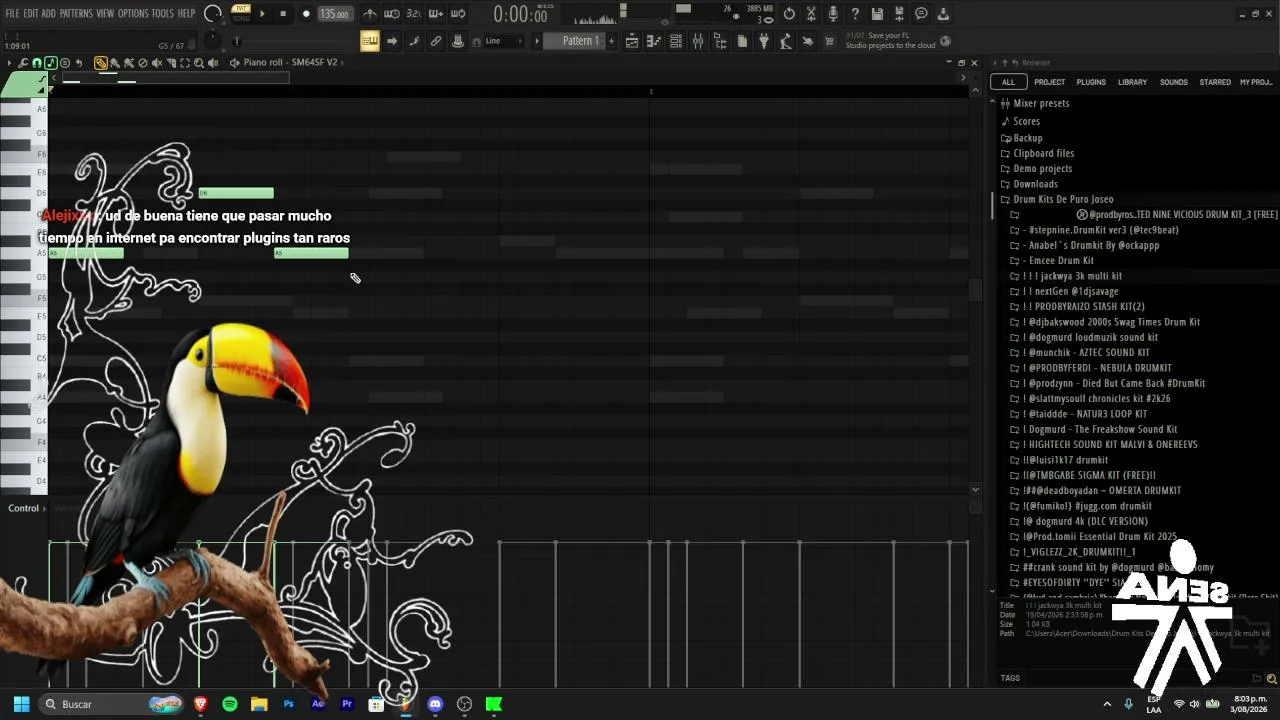Open the FILE menu
The width and height of the screenshot is (1280, 720).
[x=13, y=14]
